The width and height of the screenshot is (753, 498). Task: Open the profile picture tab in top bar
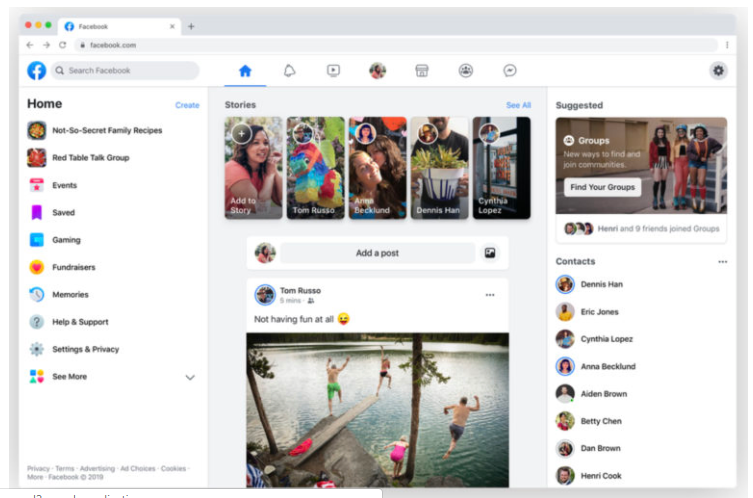377,71
